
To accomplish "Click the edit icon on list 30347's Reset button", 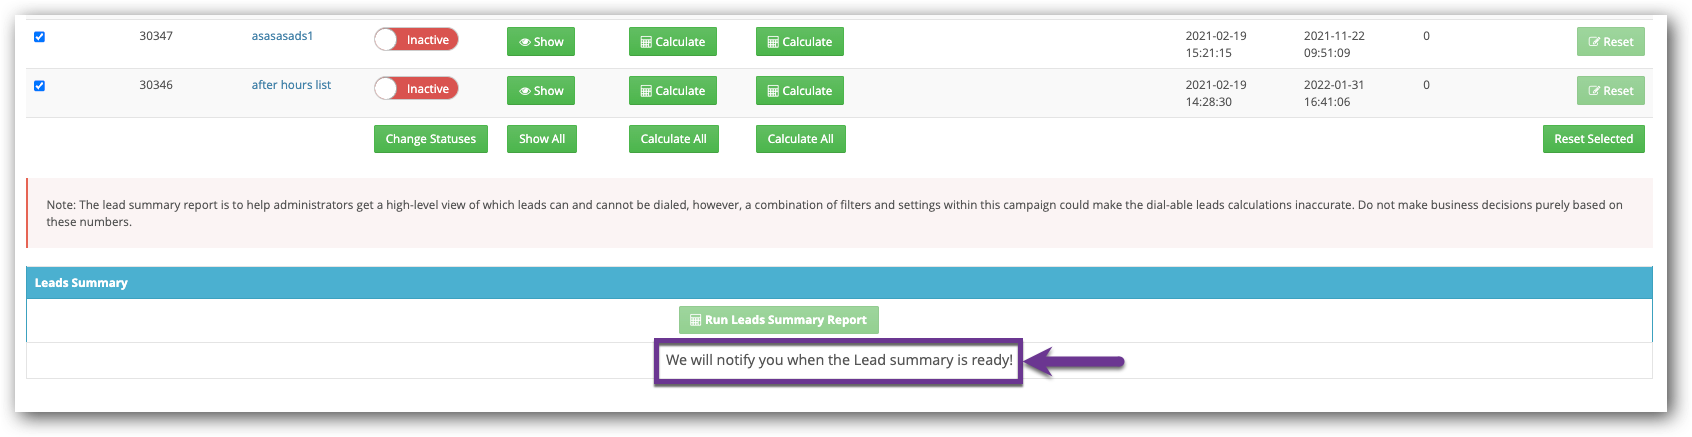I will pos(1594,42).
